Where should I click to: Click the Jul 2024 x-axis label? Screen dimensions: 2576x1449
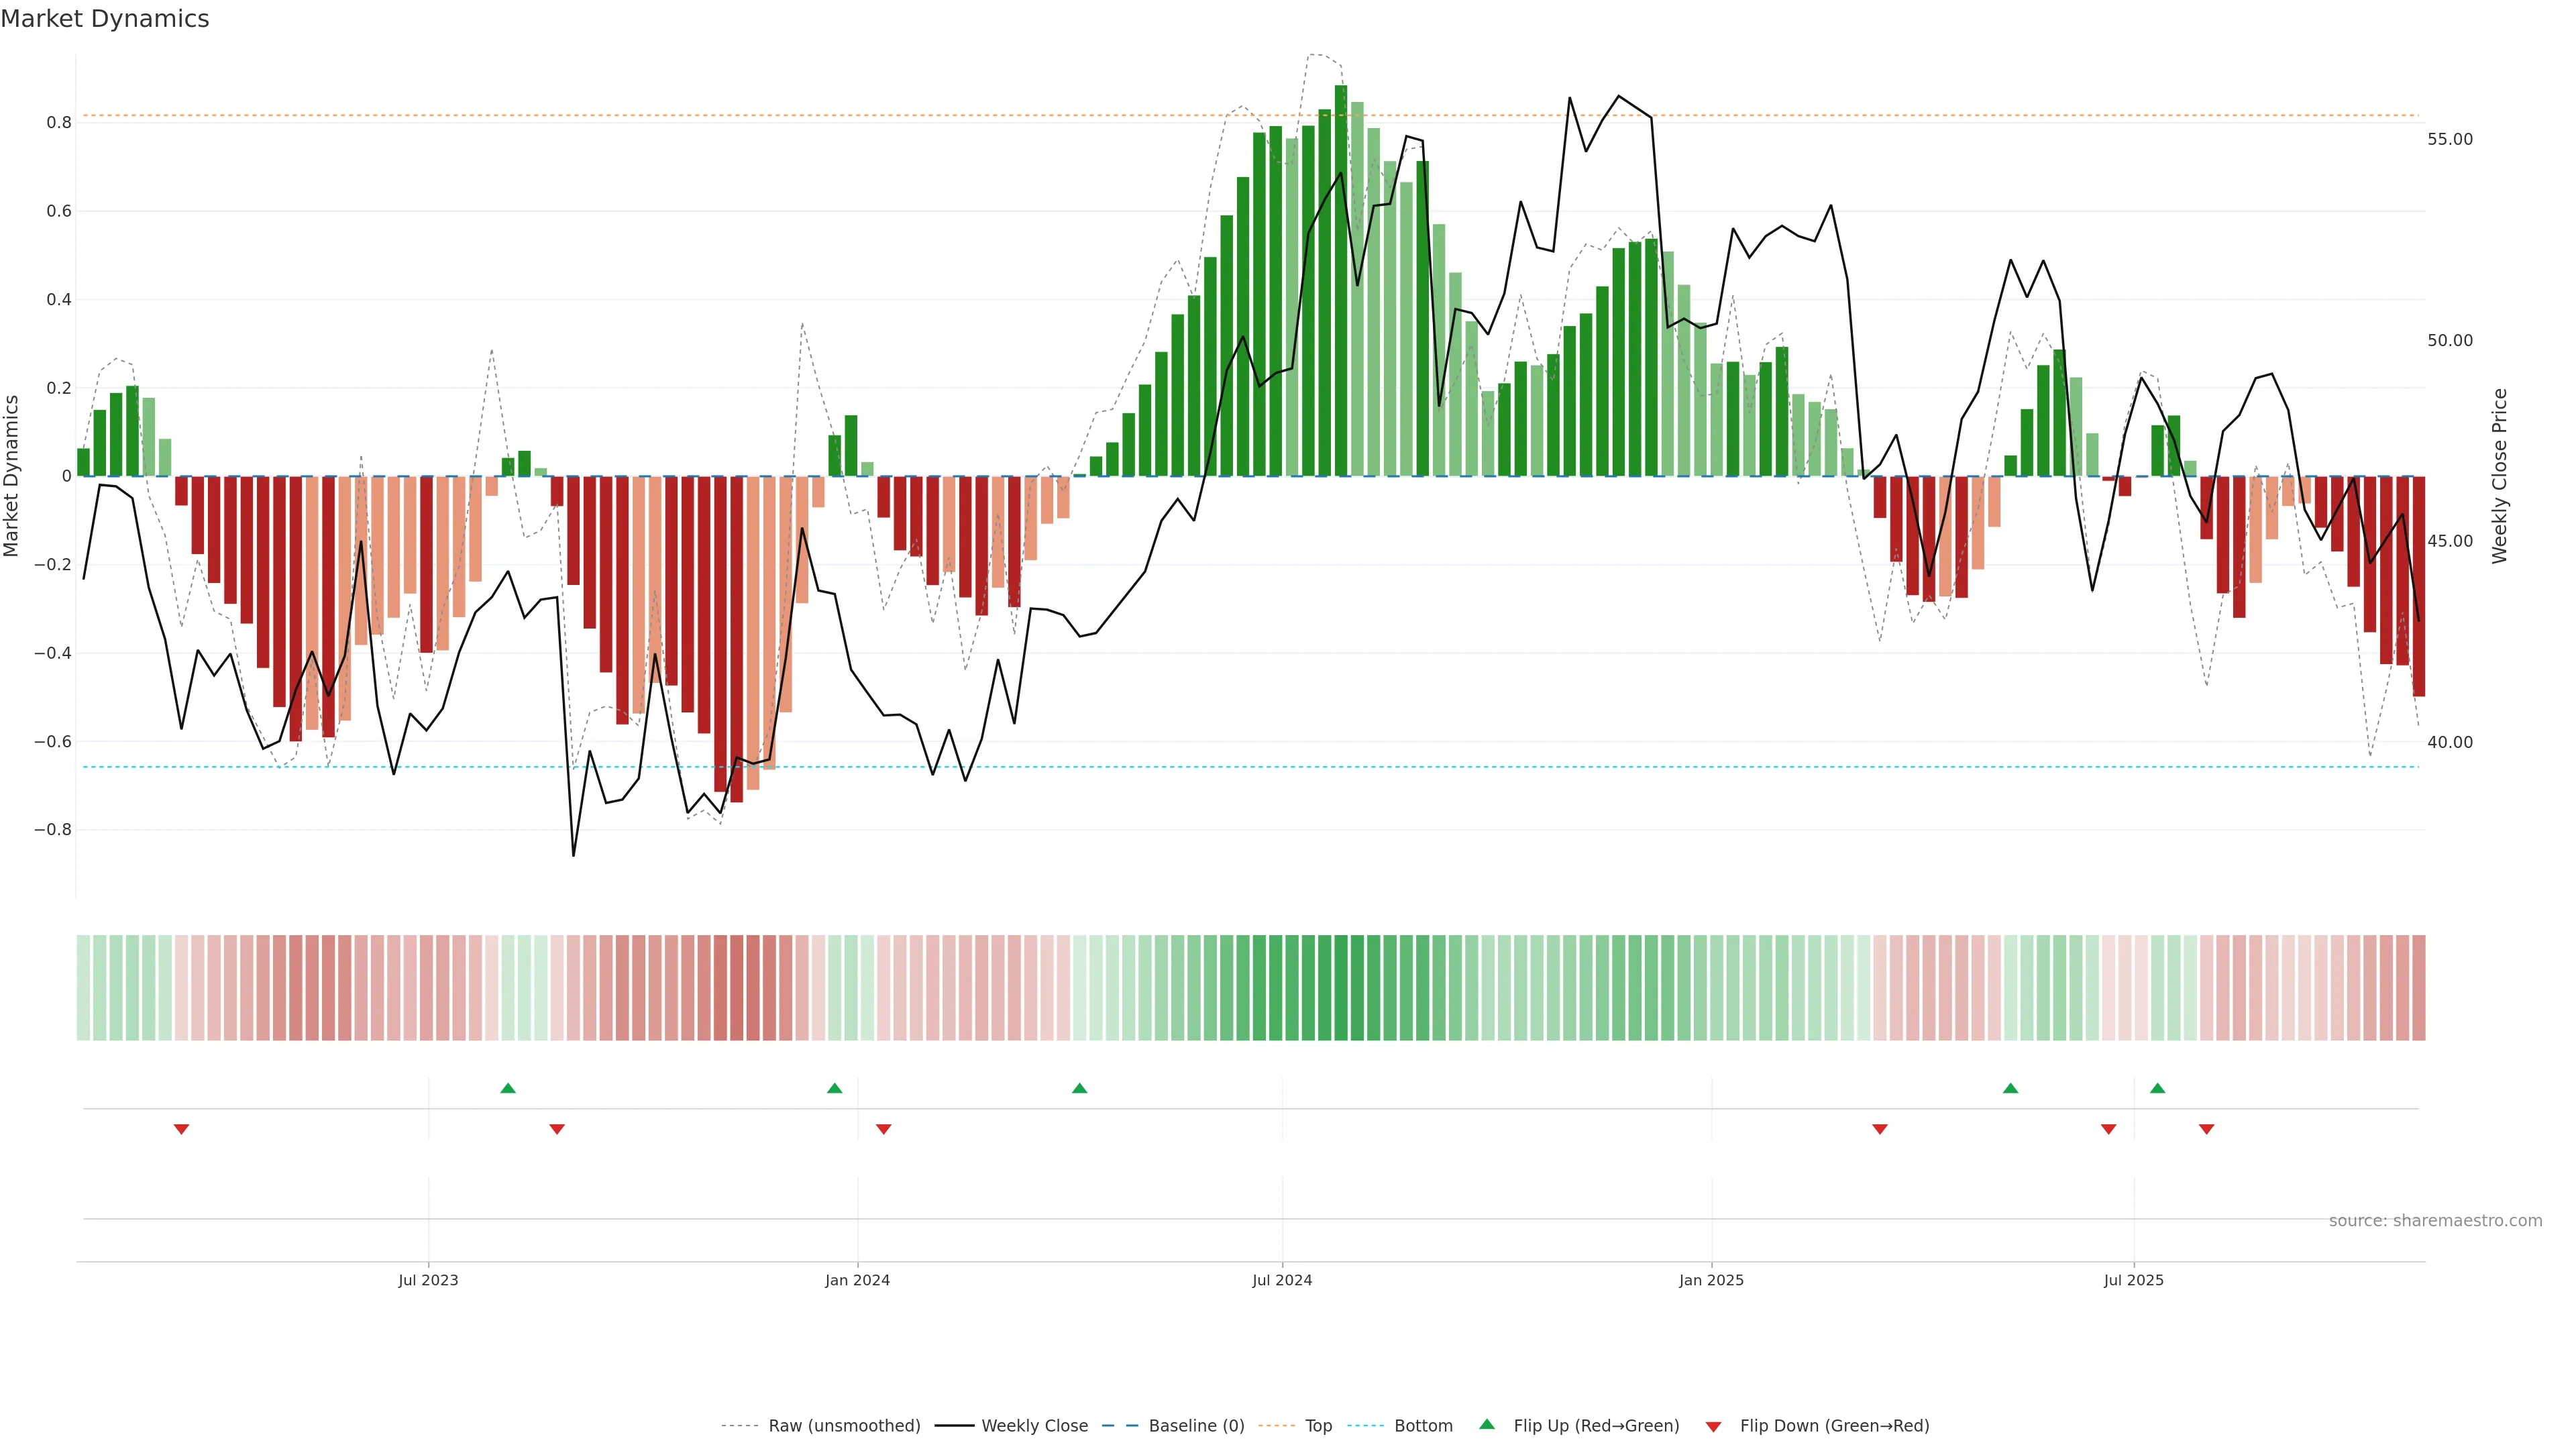coord(1282,1280)
